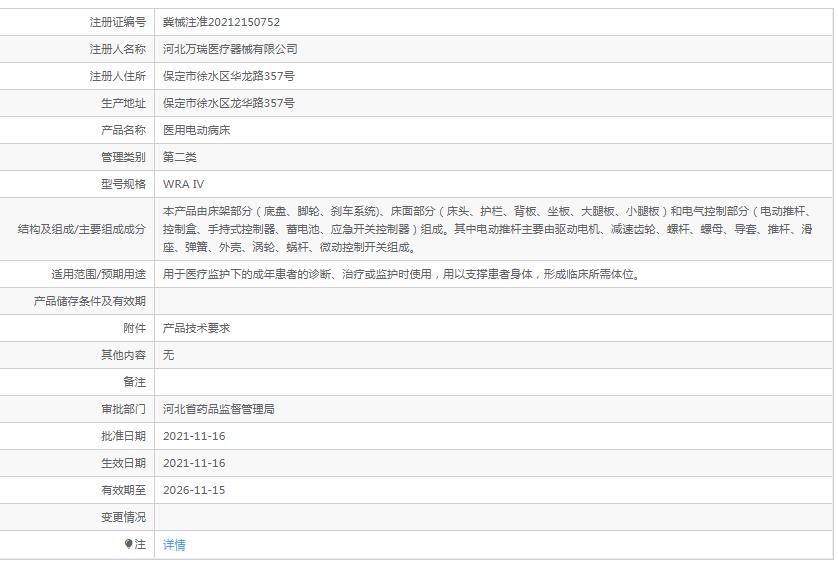The image size is (838, 564).
Task: Click 河北万瑞医疗器械有限公司 company name
Action: pos(230,49)
